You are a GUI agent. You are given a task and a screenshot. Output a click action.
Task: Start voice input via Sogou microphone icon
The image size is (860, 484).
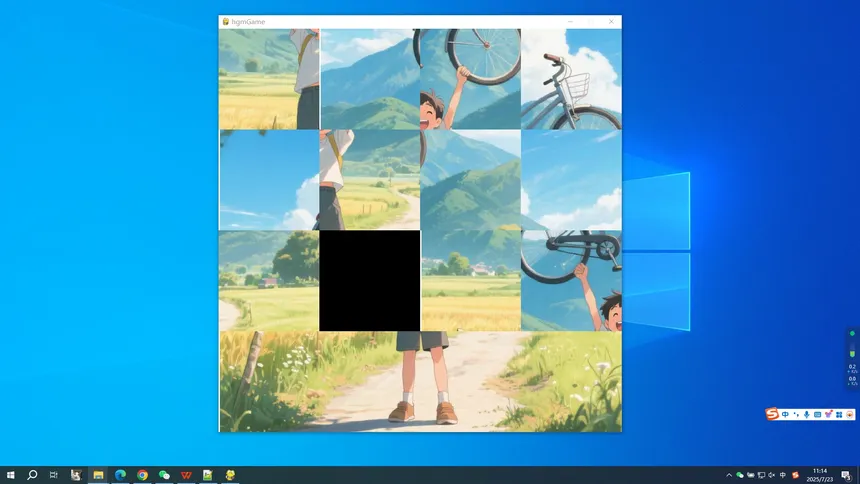click(807, 414)
